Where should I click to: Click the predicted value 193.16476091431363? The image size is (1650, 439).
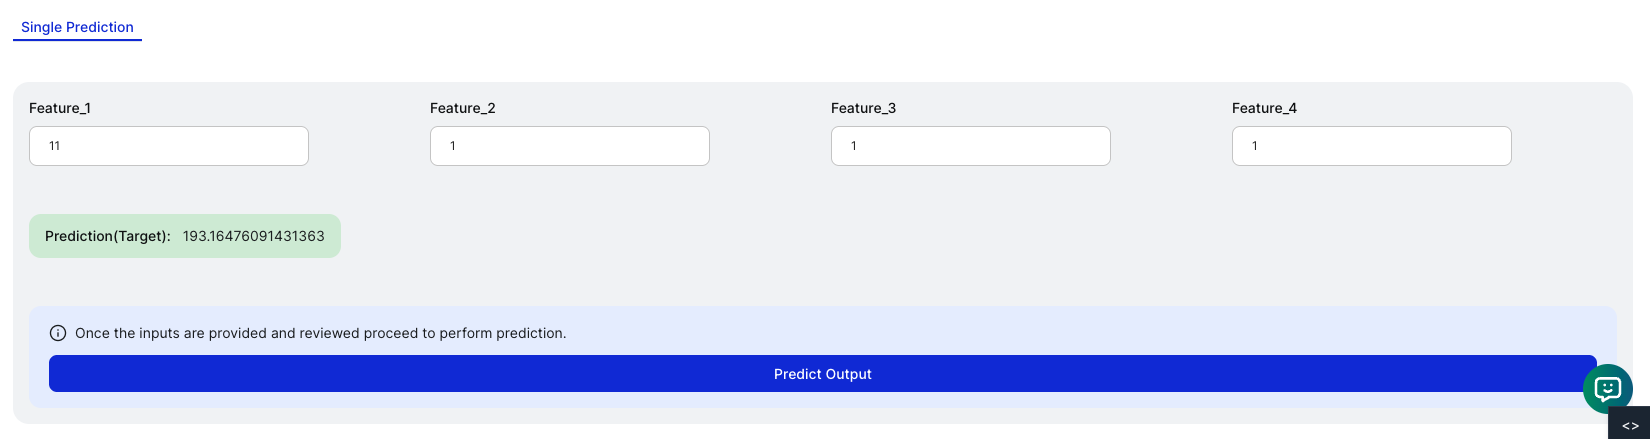[254, 236]
